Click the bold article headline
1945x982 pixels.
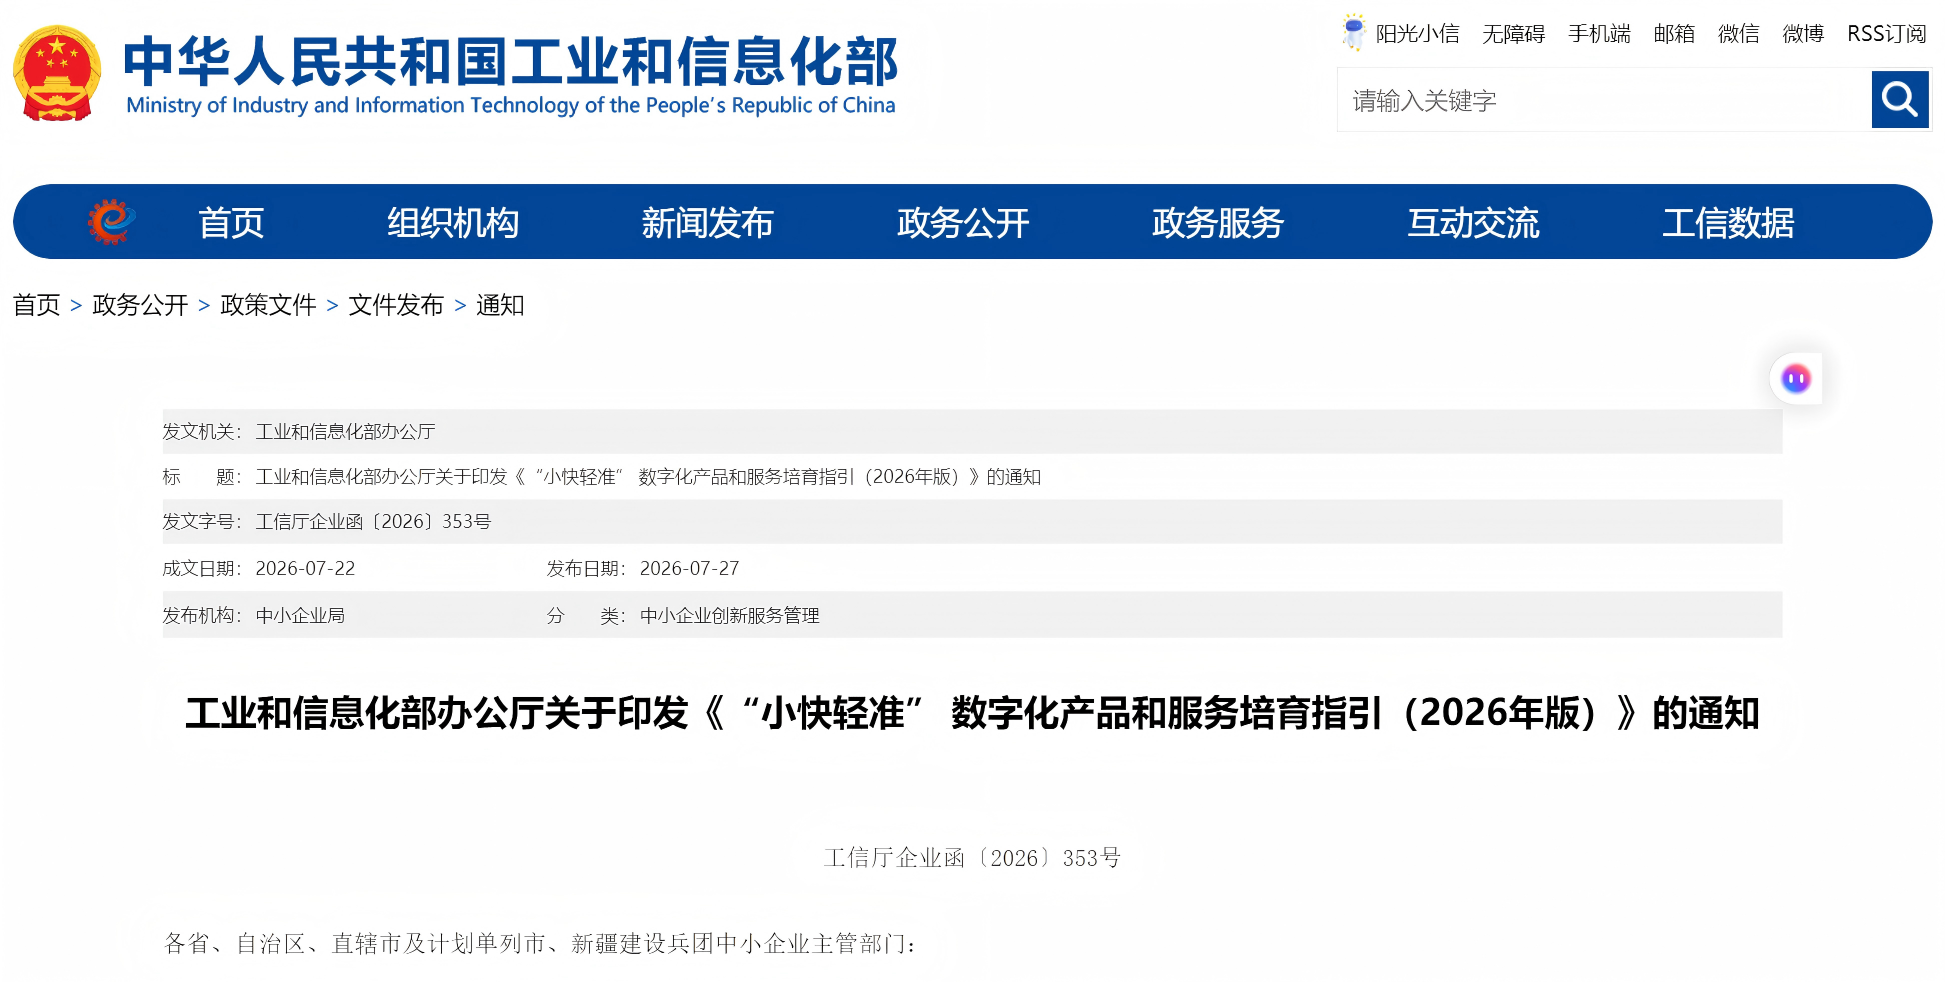click(x=972, y=713)
